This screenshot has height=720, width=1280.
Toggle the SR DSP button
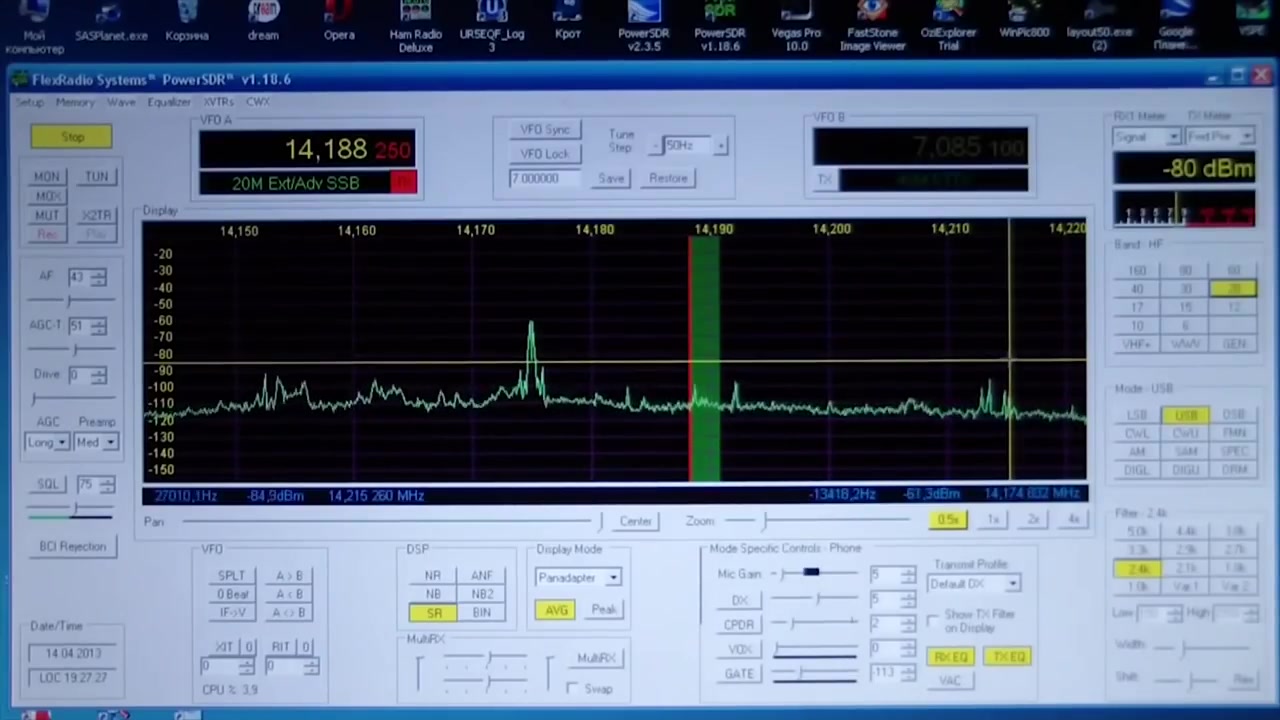click(433, 613)
